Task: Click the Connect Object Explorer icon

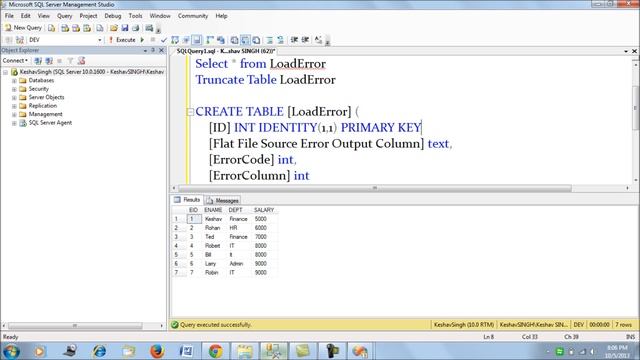Action: (x=38, y=61)
